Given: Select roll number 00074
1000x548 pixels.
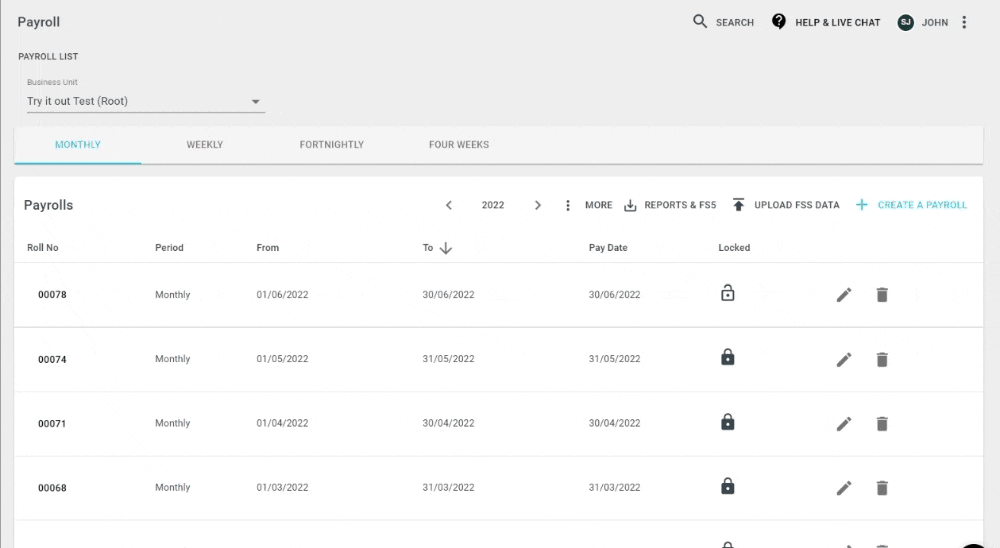Looking at the screenshot, I should (52, 360).
